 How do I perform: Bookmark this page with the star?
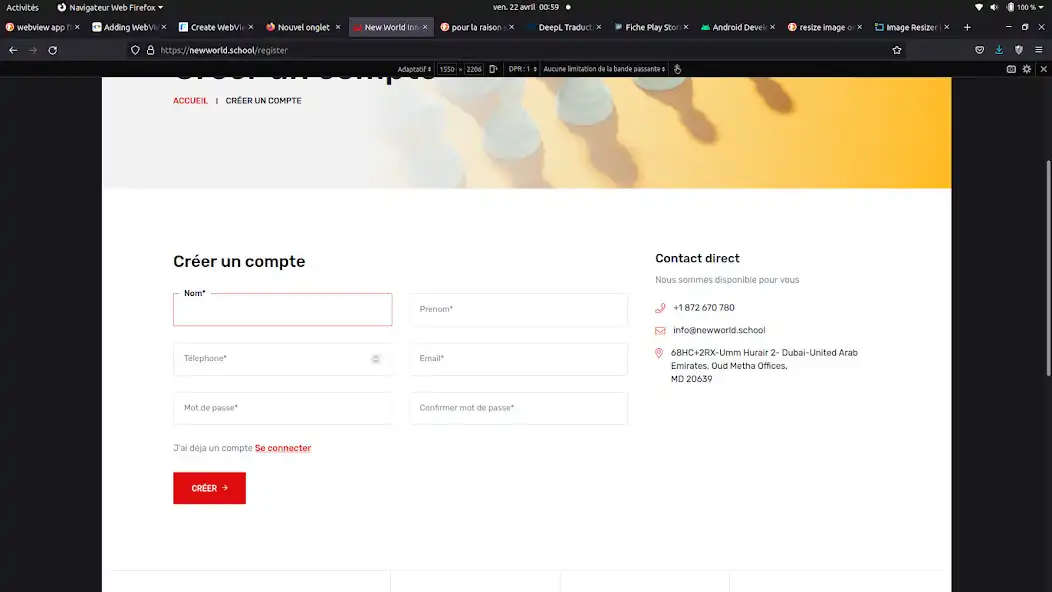click(897, 50)
